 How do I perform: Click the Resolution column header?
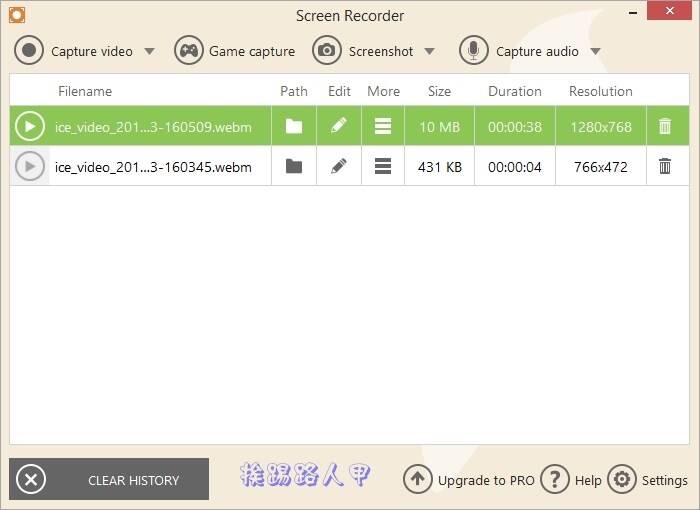pyautogui.click(x=600, y=91)
